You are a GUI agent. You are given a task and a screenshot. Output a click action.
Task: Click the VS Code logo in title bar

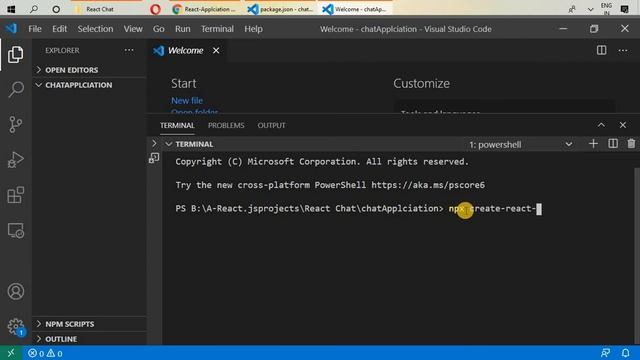coord(11,29)
